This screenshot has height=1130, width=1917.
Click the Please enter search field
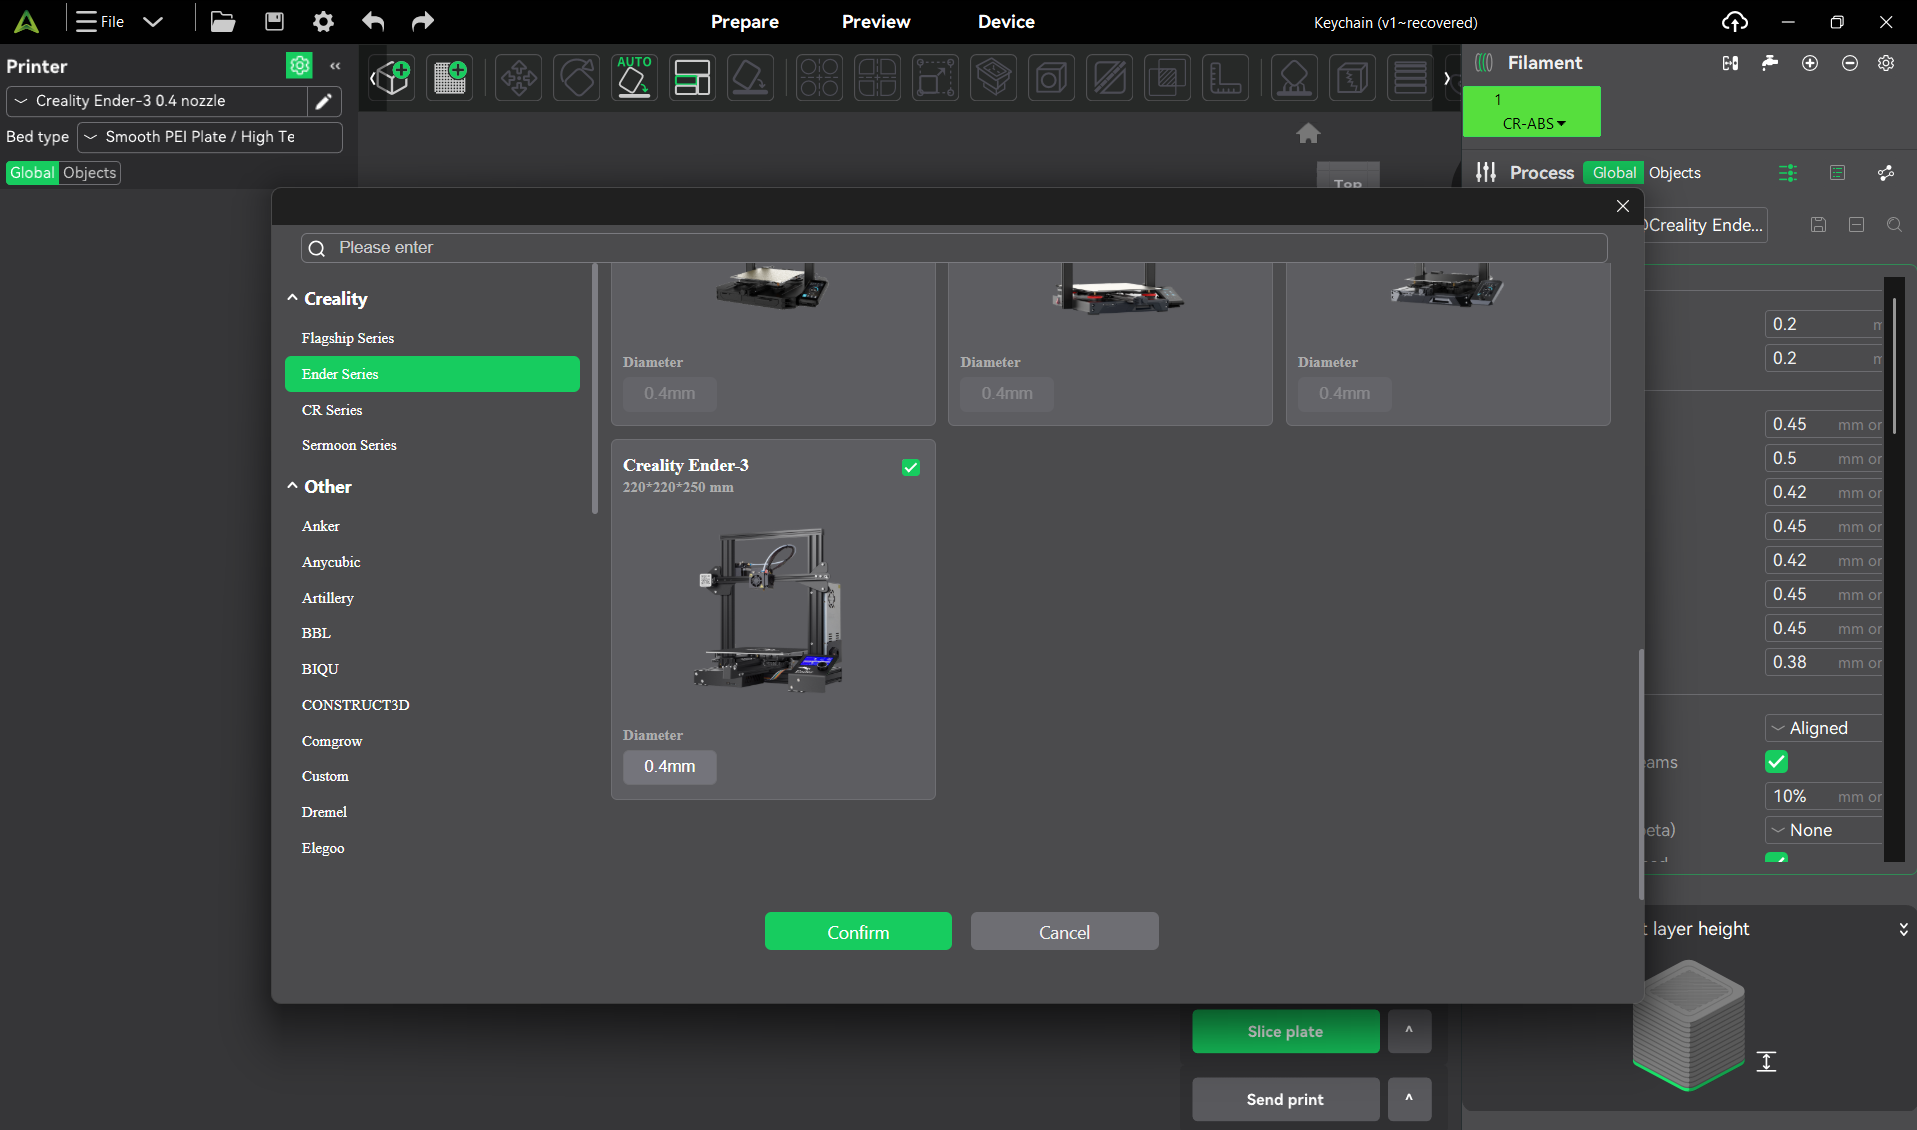pos(954,248)
